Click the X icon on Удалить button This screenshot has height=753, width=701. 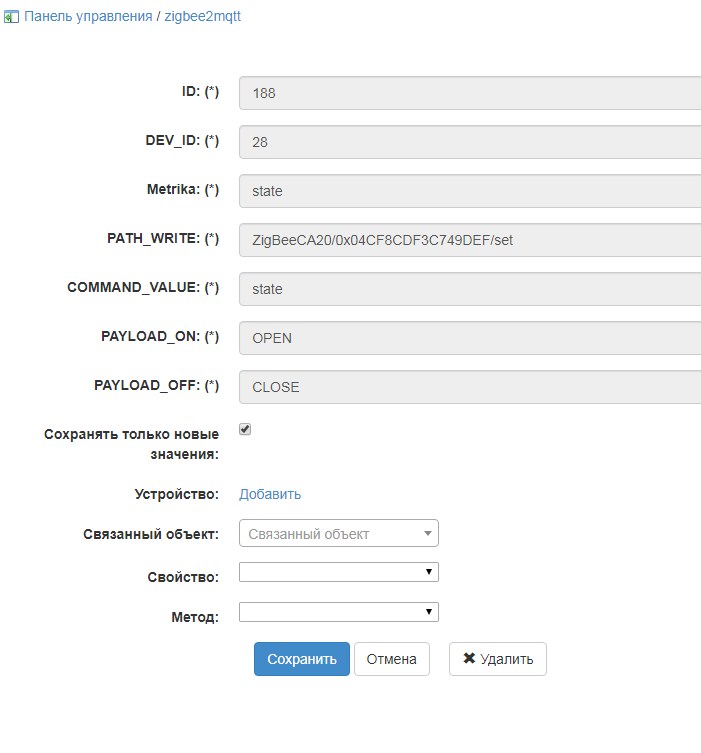pyautogui.click(x=469, y=659)
